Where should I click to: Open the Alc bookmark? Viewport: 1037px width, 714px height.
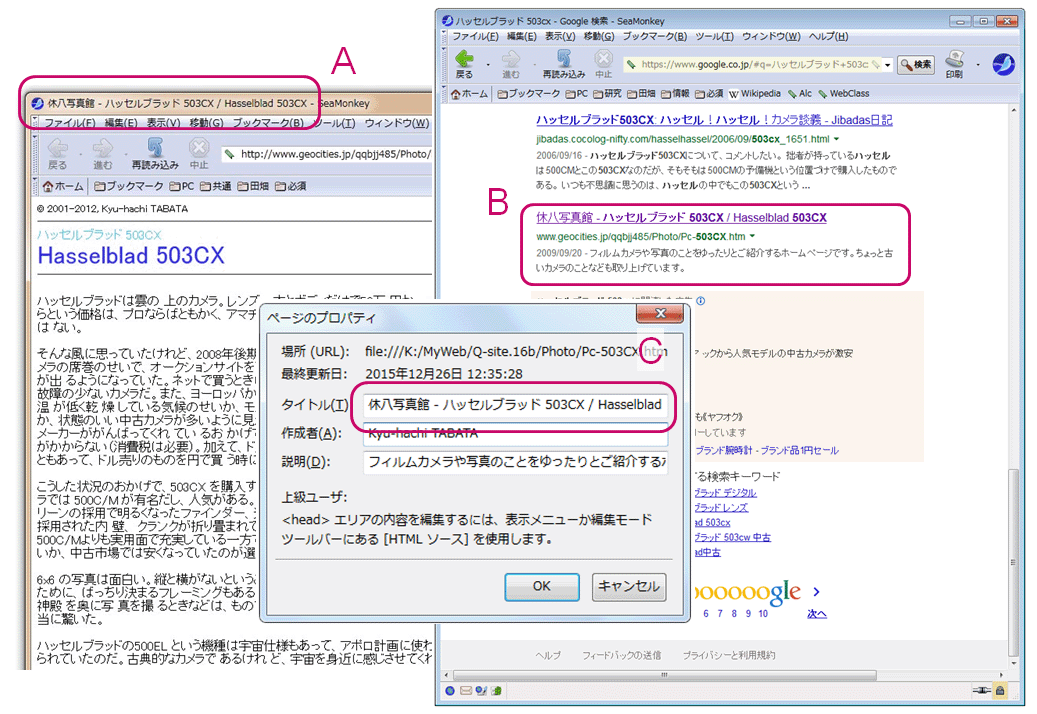click(799, 94)
